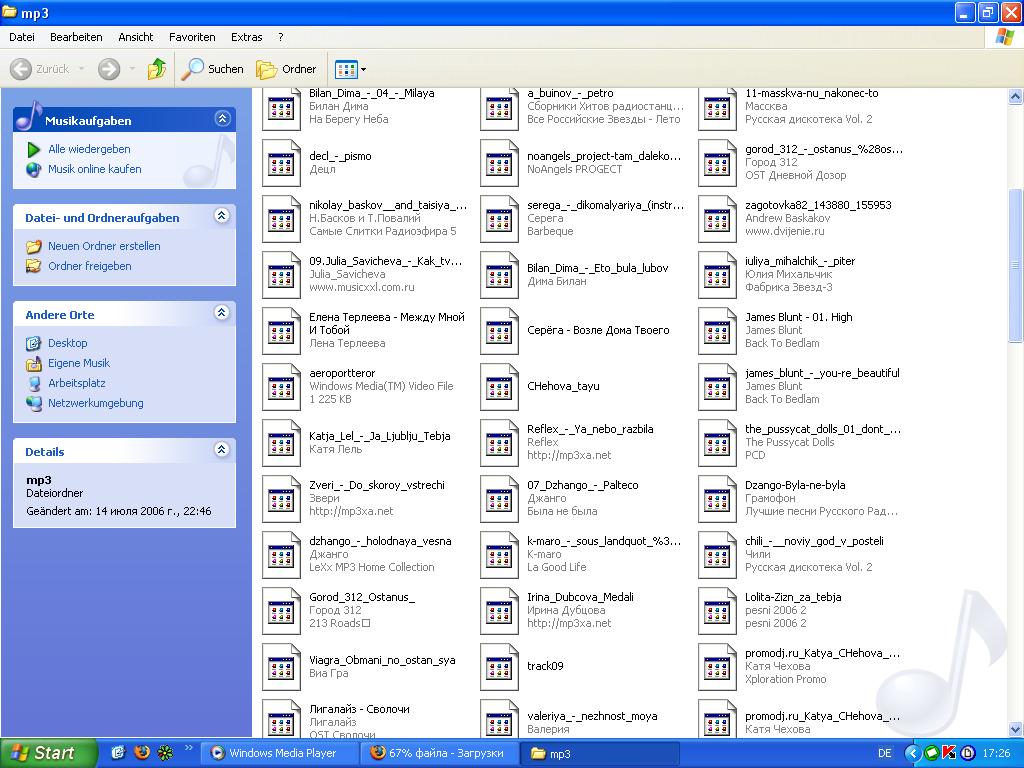1024x768 pixels.
Task: Go to Desktop in Andere Orte
Action: [67, 343]
